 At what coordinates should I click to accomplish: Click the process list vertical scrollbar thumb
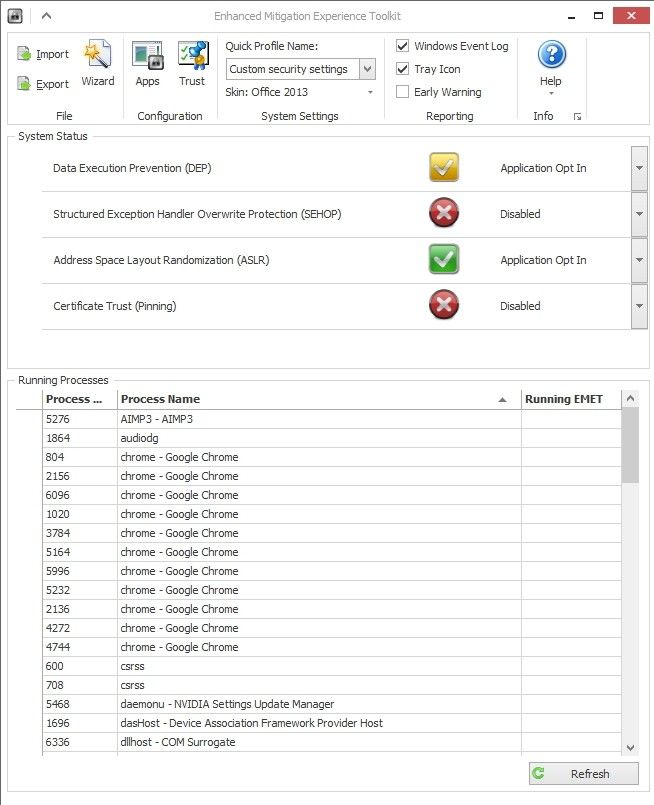coord(630,445)
